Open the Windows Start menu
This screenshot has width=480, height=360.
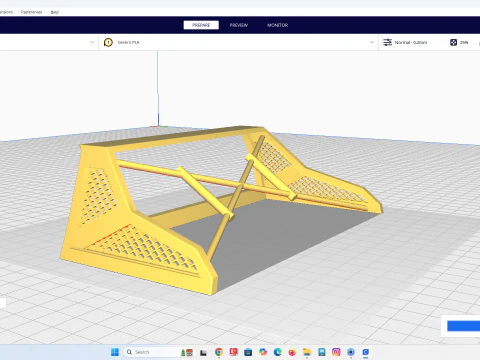point(115,352)
